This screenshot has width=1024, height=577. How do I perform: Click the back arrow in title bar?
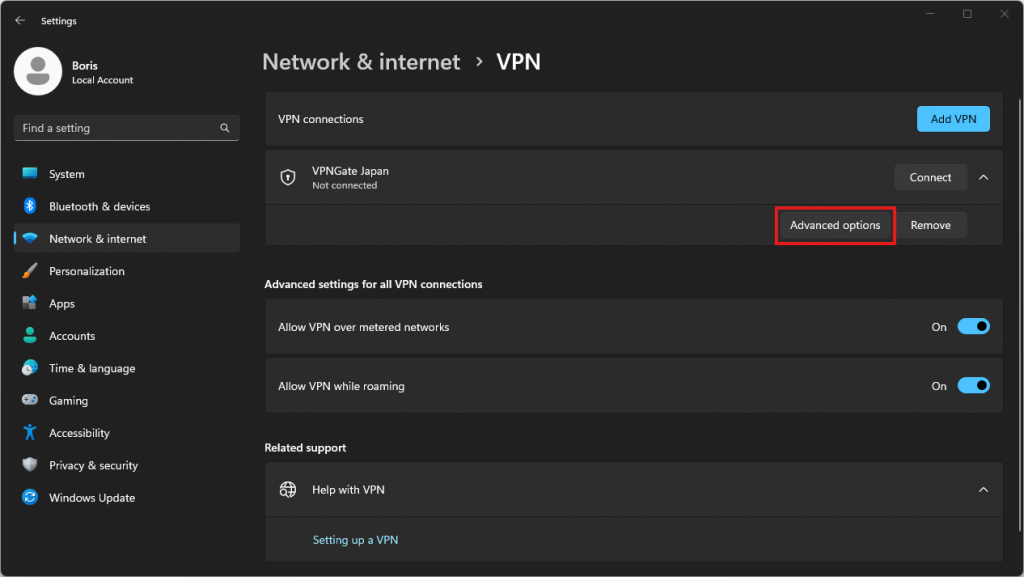20,20
